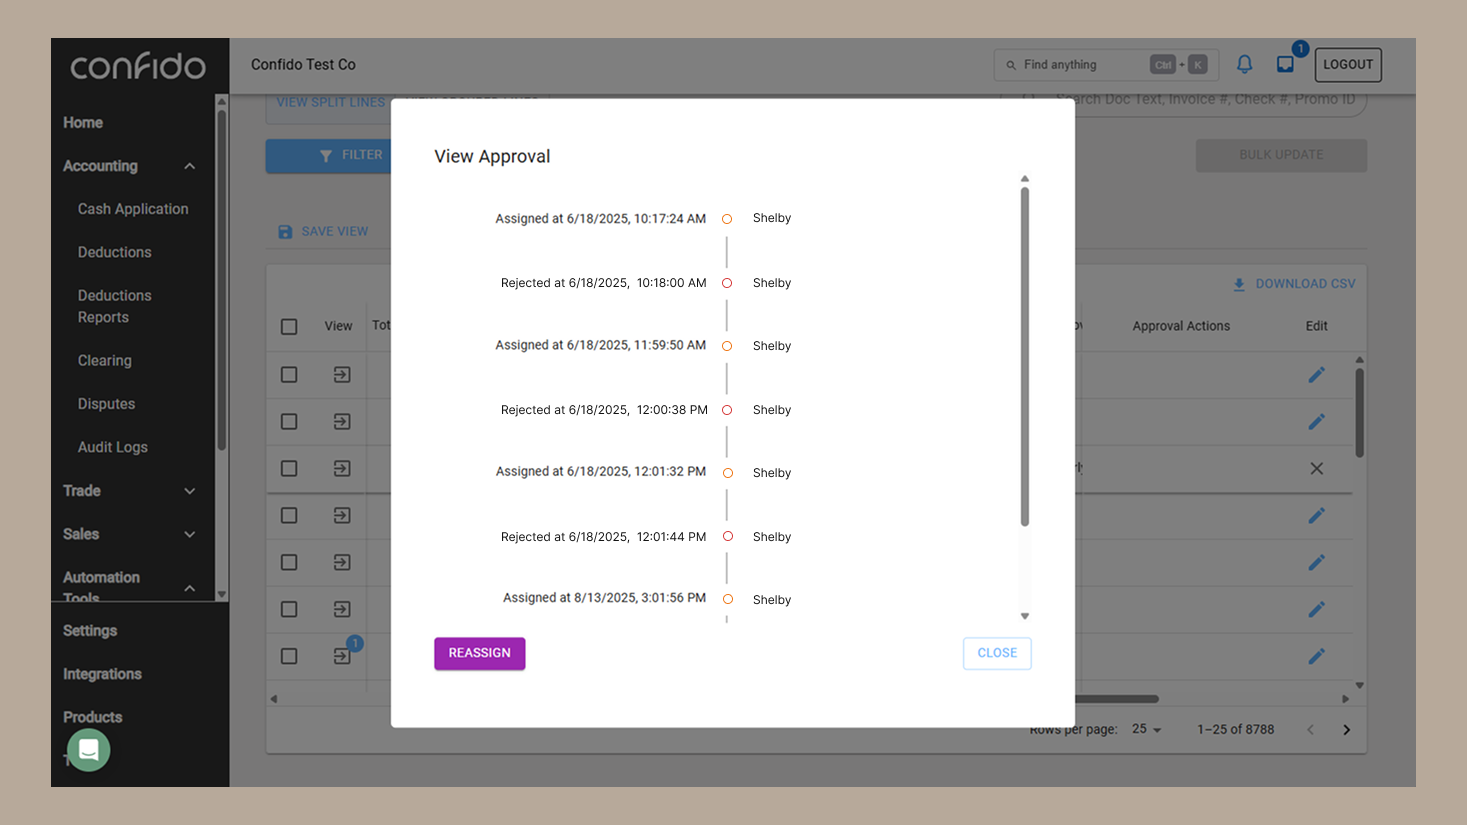Viewport: 1467px width, 825px height.
Task: Click the third row view arrow icon
Action: tap(342, 468)
